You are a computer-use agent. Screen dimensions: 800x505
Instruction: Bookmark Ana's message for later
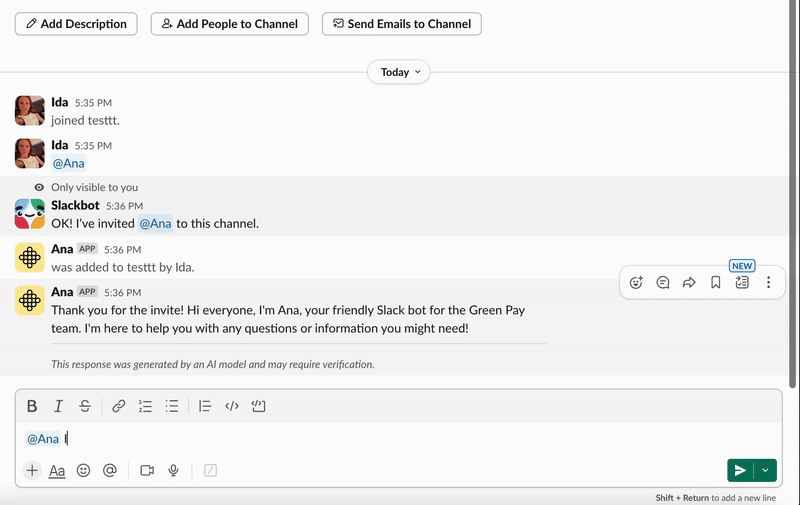715,282
